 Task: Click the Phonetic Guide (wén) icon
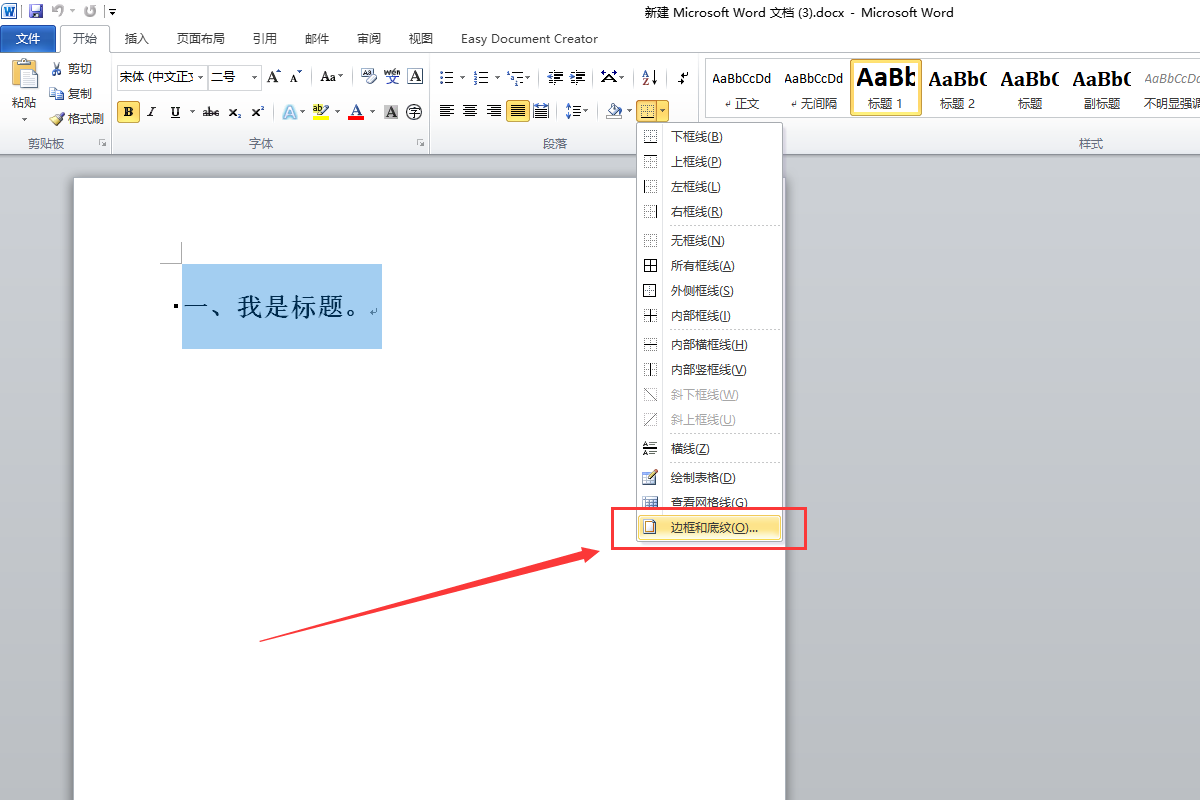(x=392, y=77)
